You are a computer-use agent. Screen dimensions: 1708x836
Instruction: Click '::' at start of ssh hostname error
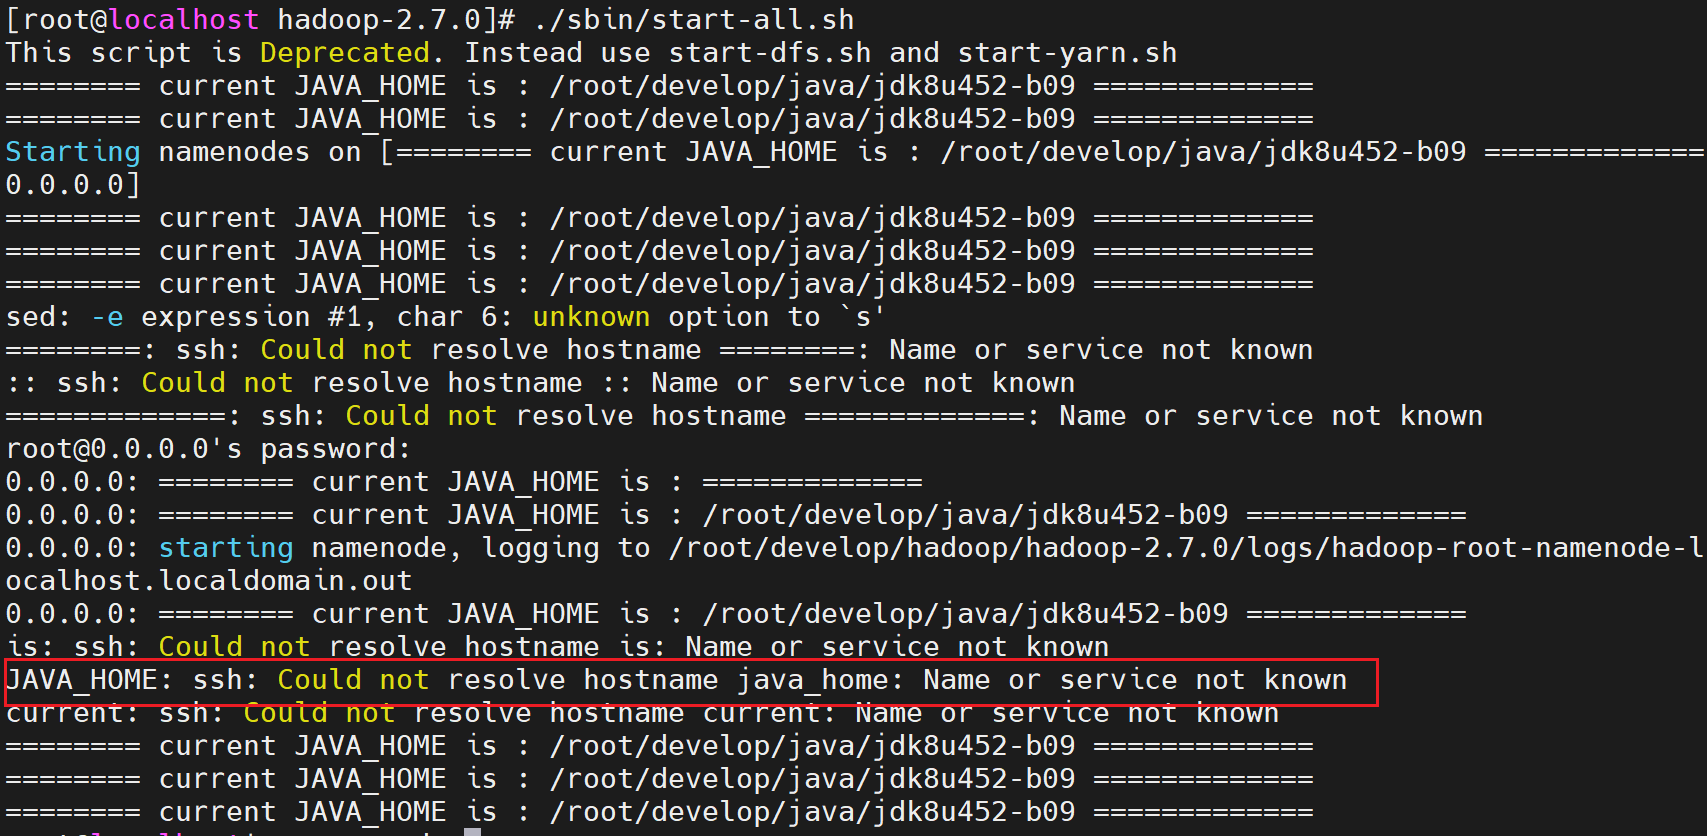coord(22,383)
